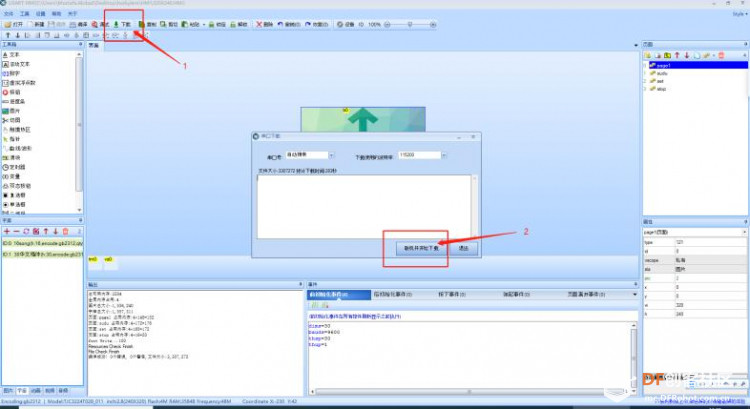Click the Lock (锁定) toolbar button
The width and height of the screenshot is (750, 409).
pos(217,24)
